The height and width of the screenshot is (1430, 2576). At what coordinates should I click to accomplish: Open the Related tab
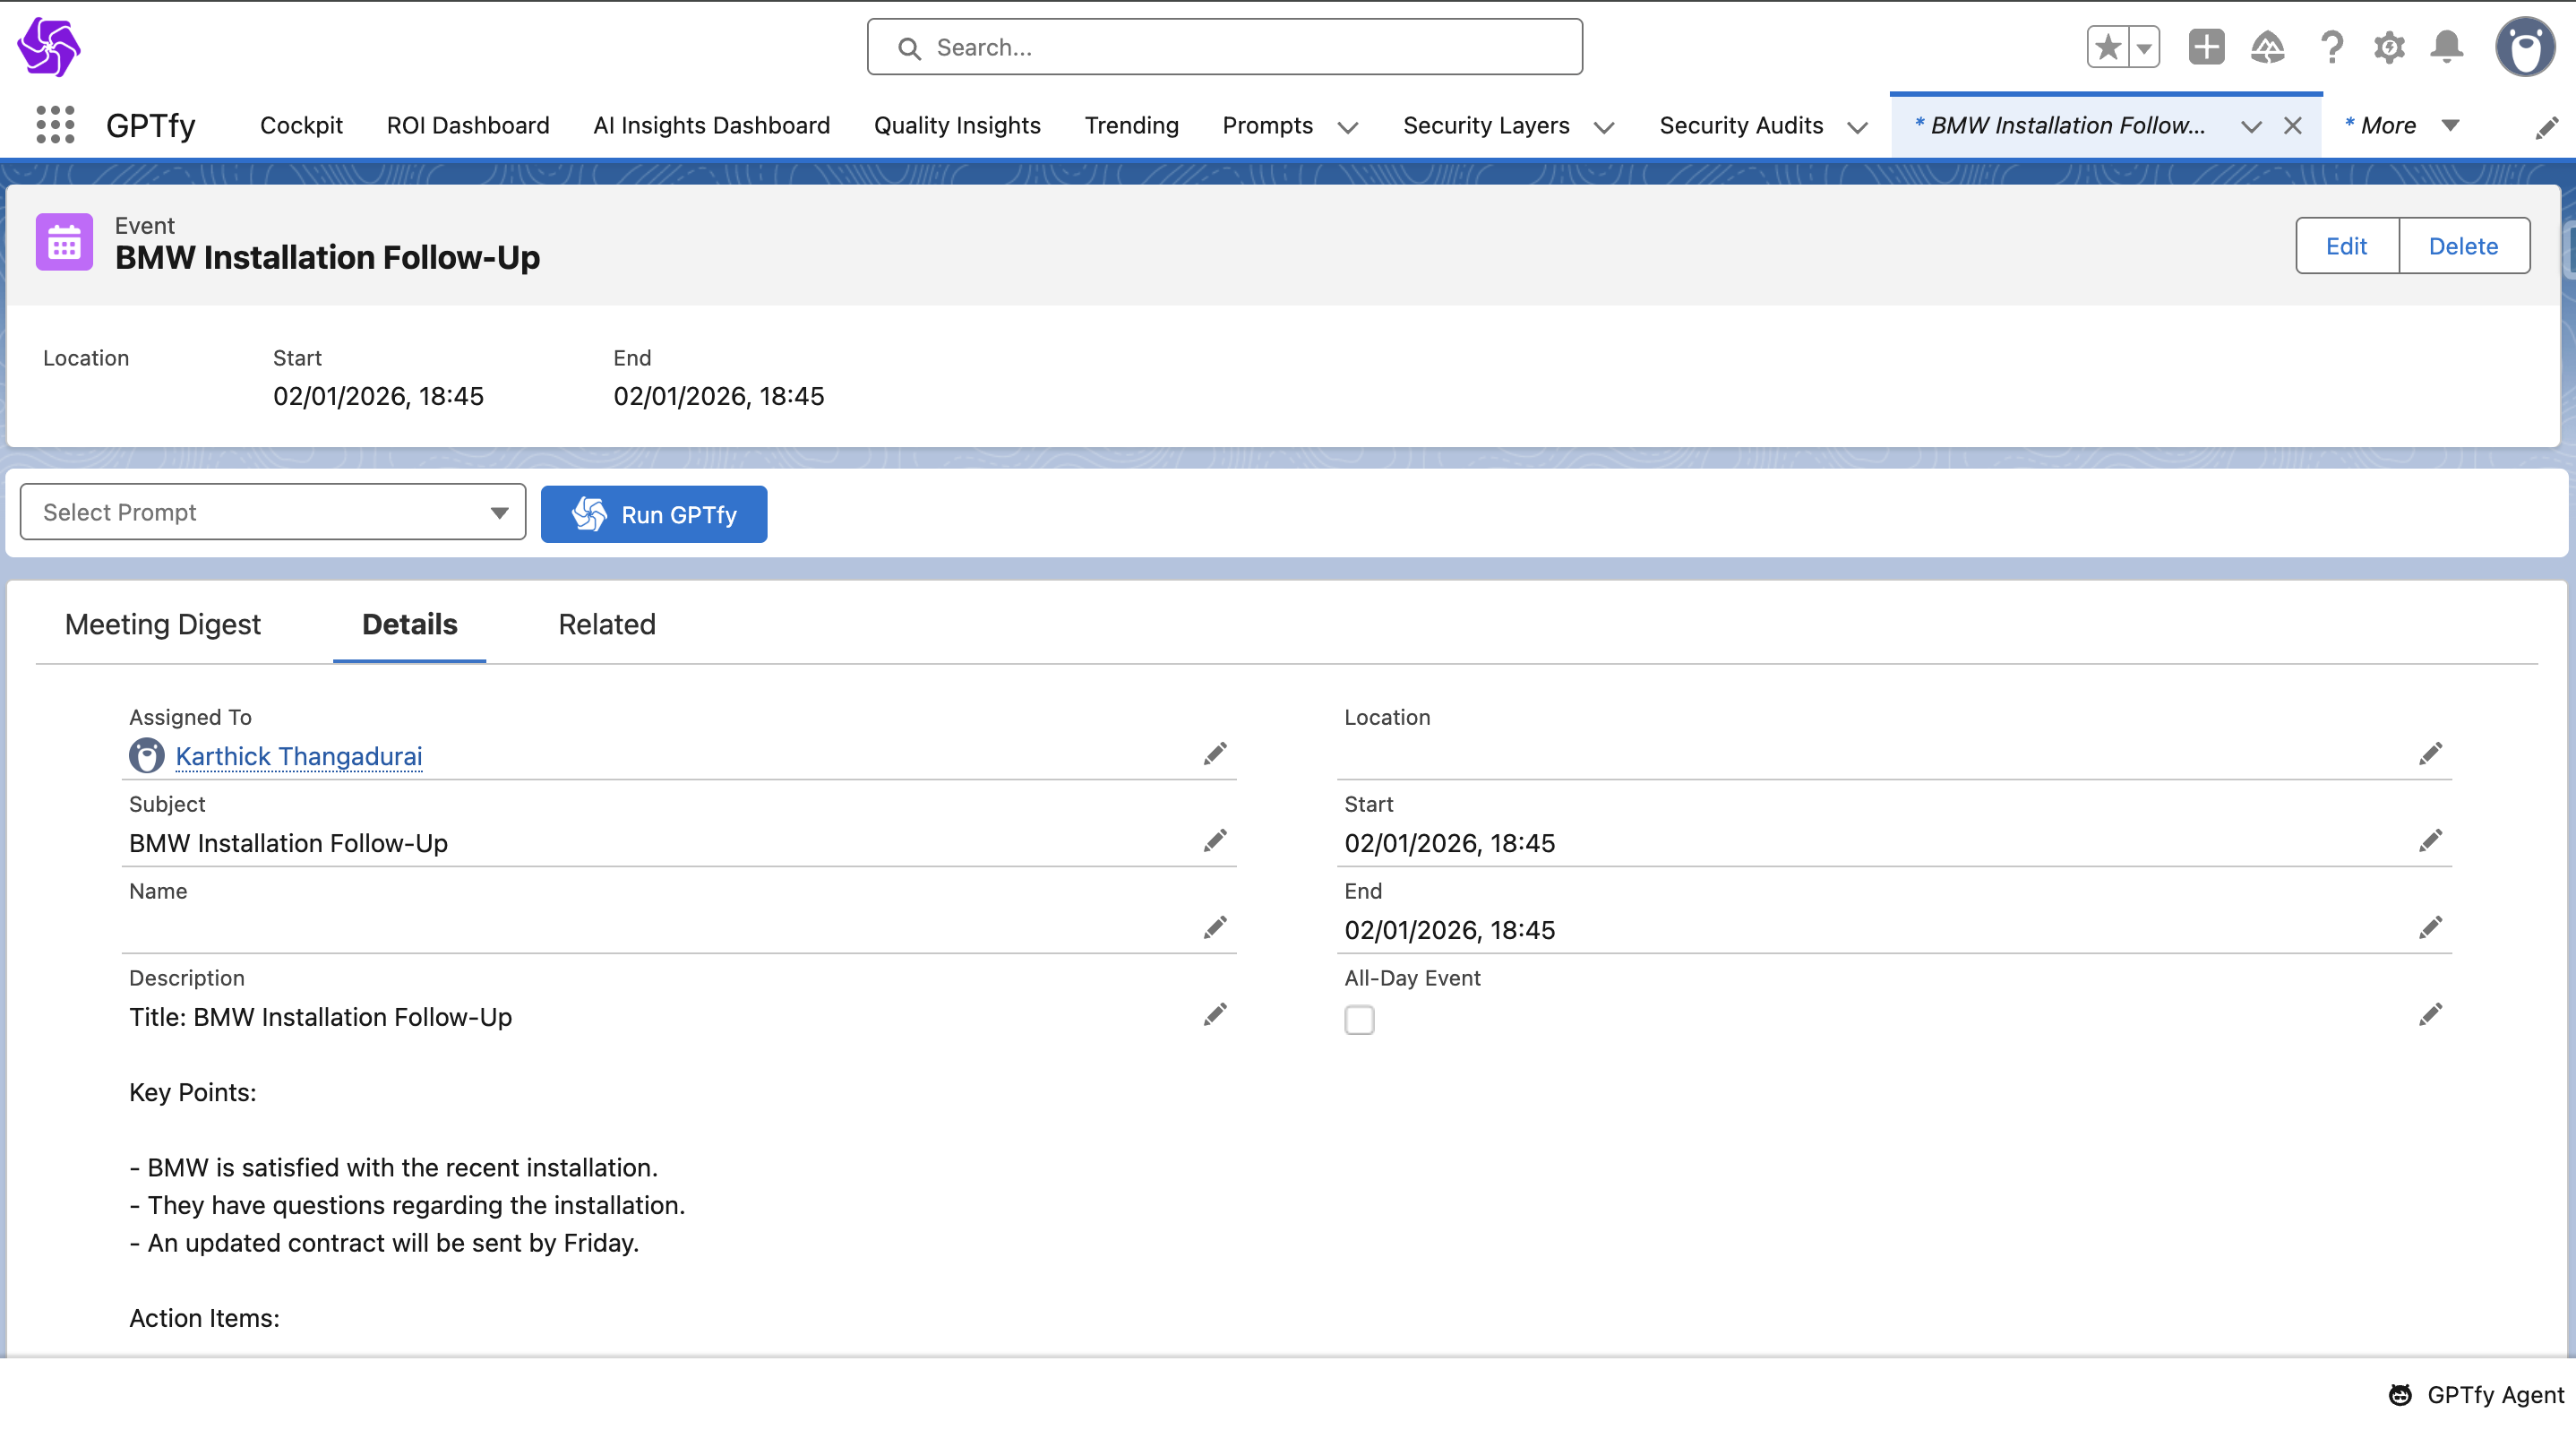[x=606, y=624]
